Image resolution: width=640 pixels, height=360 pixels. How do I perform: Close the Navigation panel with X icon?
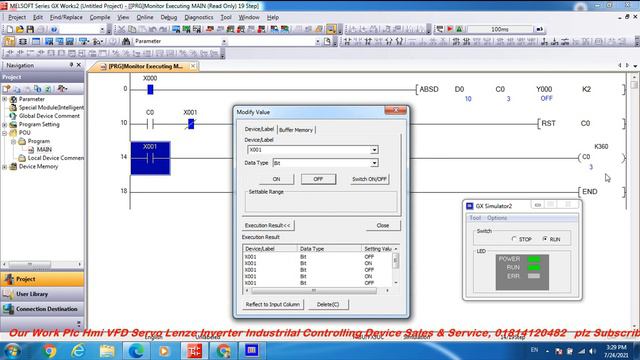(79, 65)
